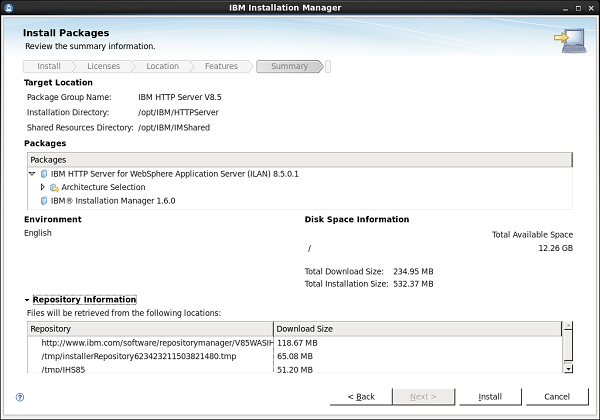The height and width of the screenshot is (420, 600).
Task: Cancel the installation wizard
Action: pos(557,397)
